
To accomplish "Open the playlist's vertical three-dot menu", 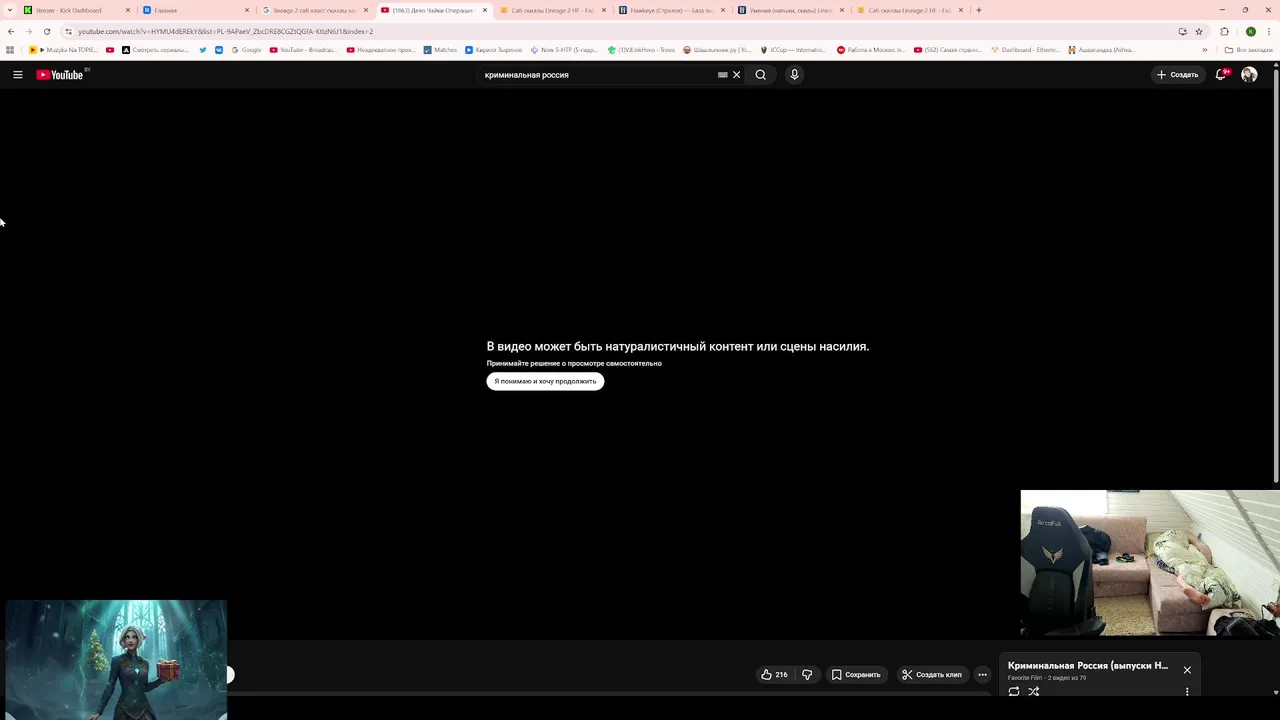I will coord(1187,691).
